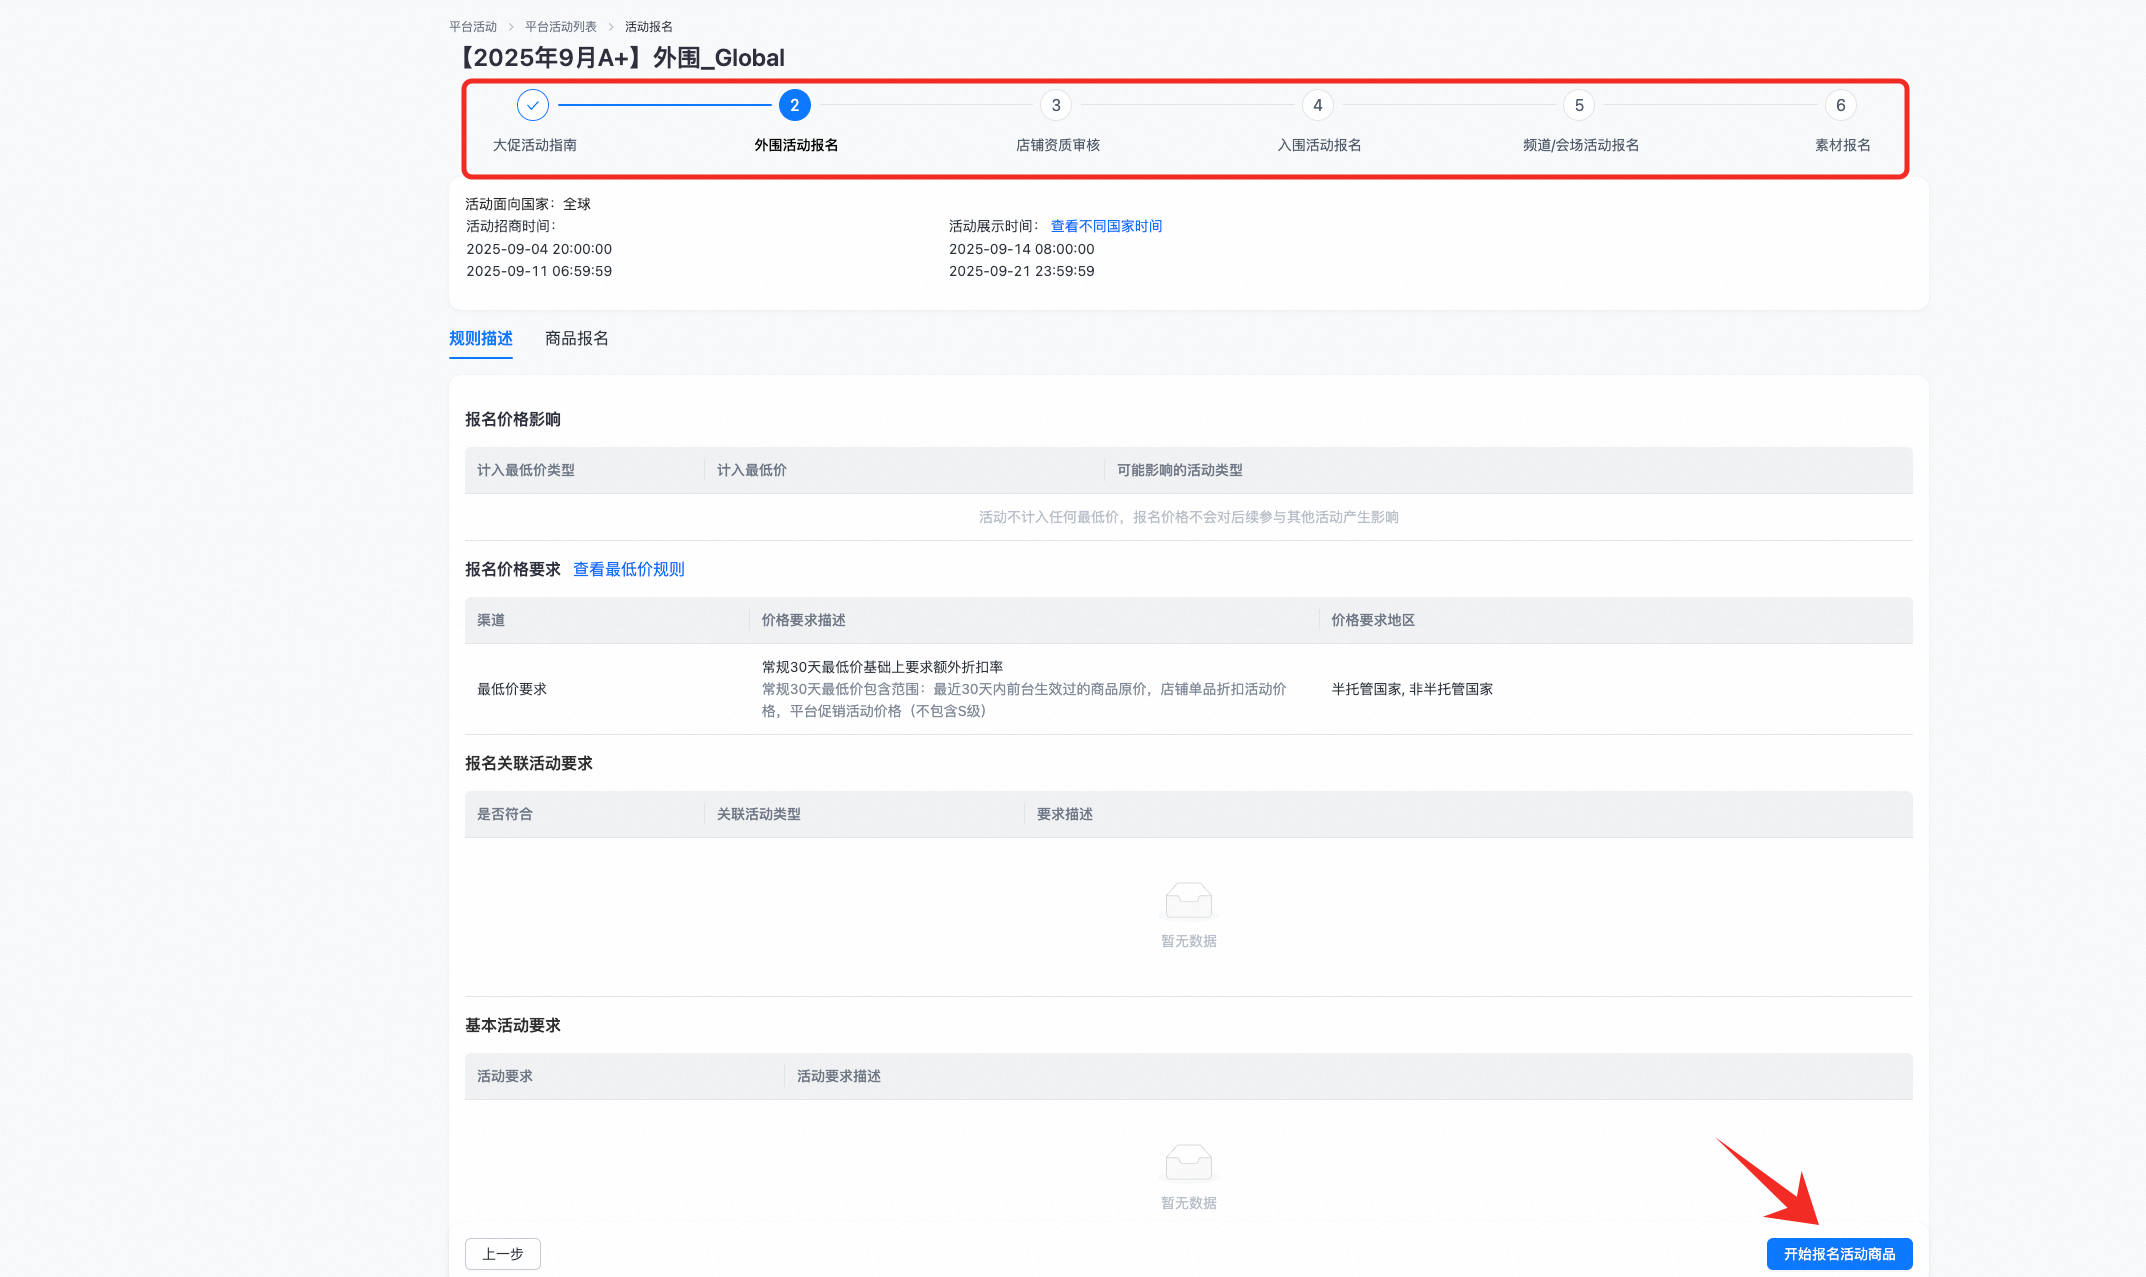Click step 3 circle 店铺资质审核
The width and height of the screenshot is (2146, 1277).
point(1056,105)
